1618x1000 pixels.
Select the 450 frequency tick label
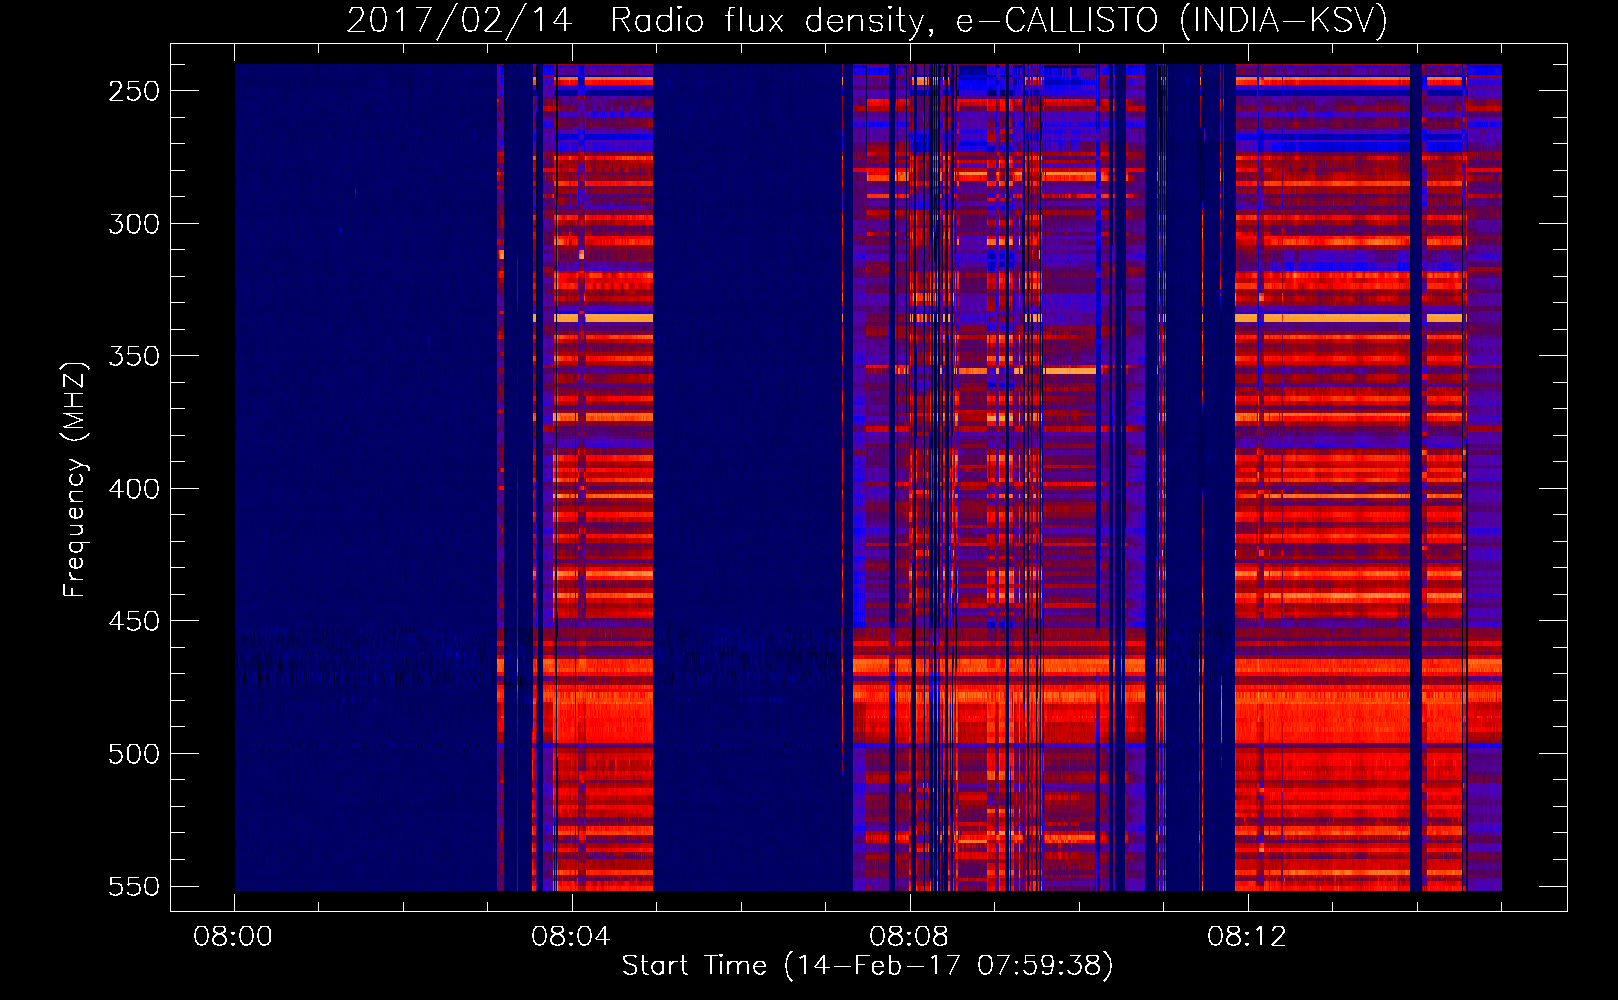point(134,621)
